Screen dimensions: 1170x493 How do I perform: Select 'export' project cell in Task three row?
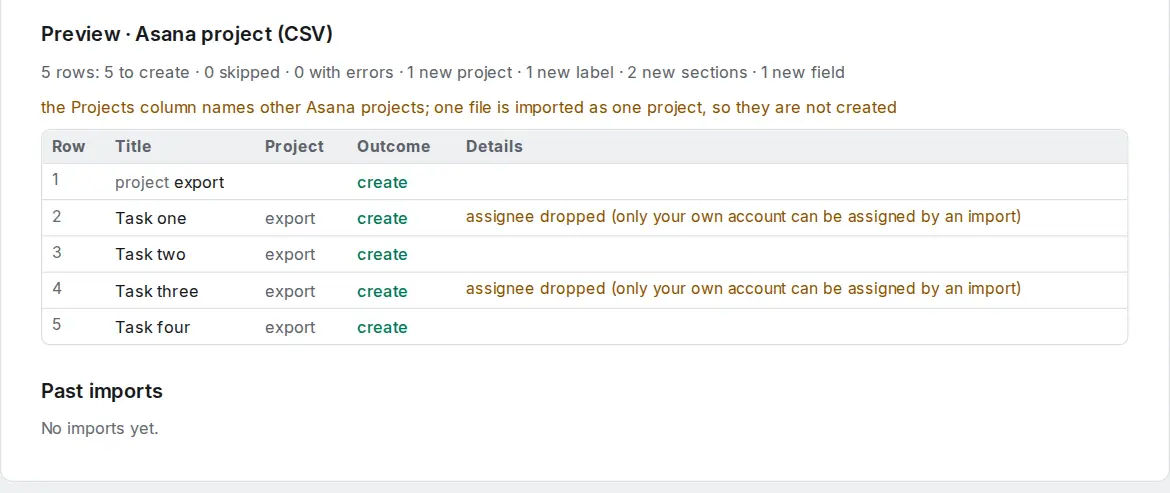(x=290, y=291)
